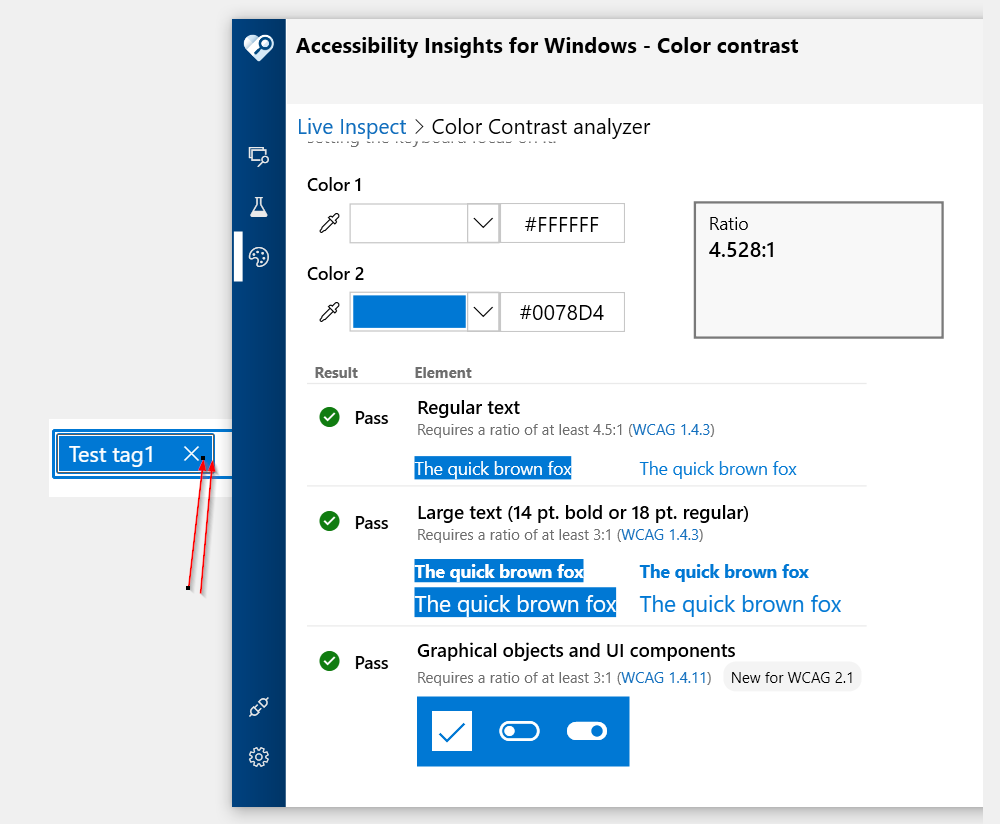Click the Color 1 label
The height and width of the screenshot is (824, 1000).
[x=334, y=185]
